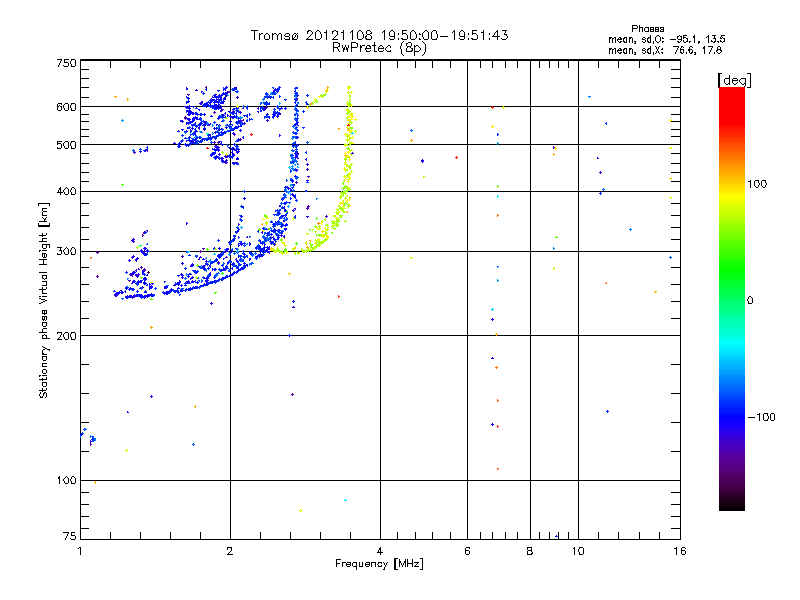The image size is (800, 600).
Task: Click the x-axis tick label '2'
Action: [230, 551]
